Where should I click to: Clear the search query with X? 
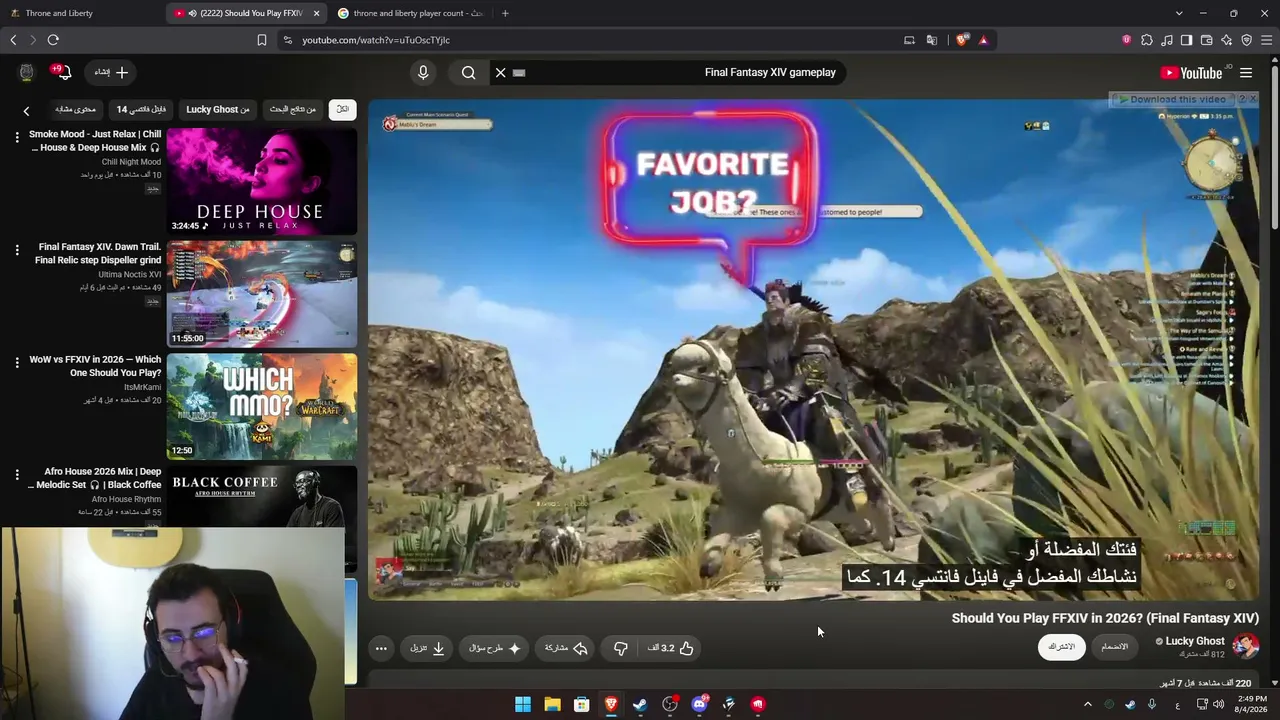[x=501, y=72]
